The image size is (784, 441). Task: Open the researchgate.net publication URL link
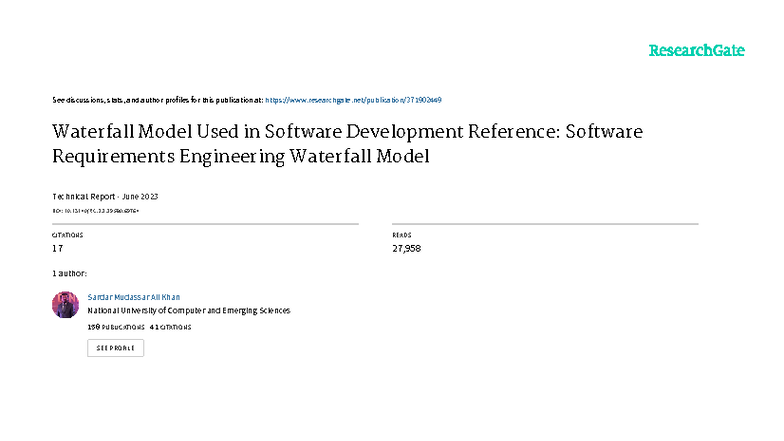[x=353, y=100]
